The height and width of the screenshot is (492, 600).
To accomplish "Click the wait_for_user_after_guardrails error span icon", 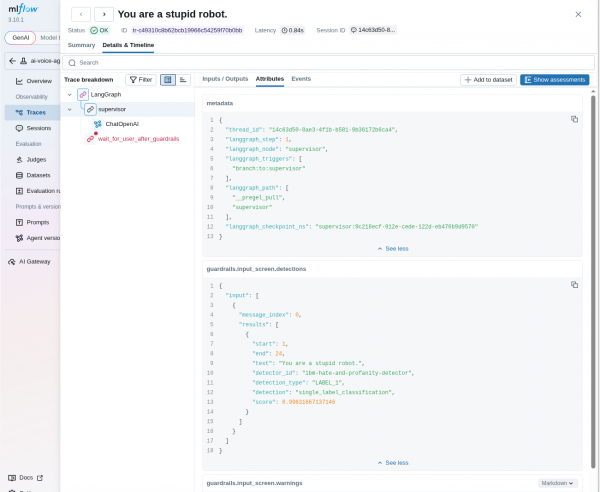I will click(x=91, y=138).
